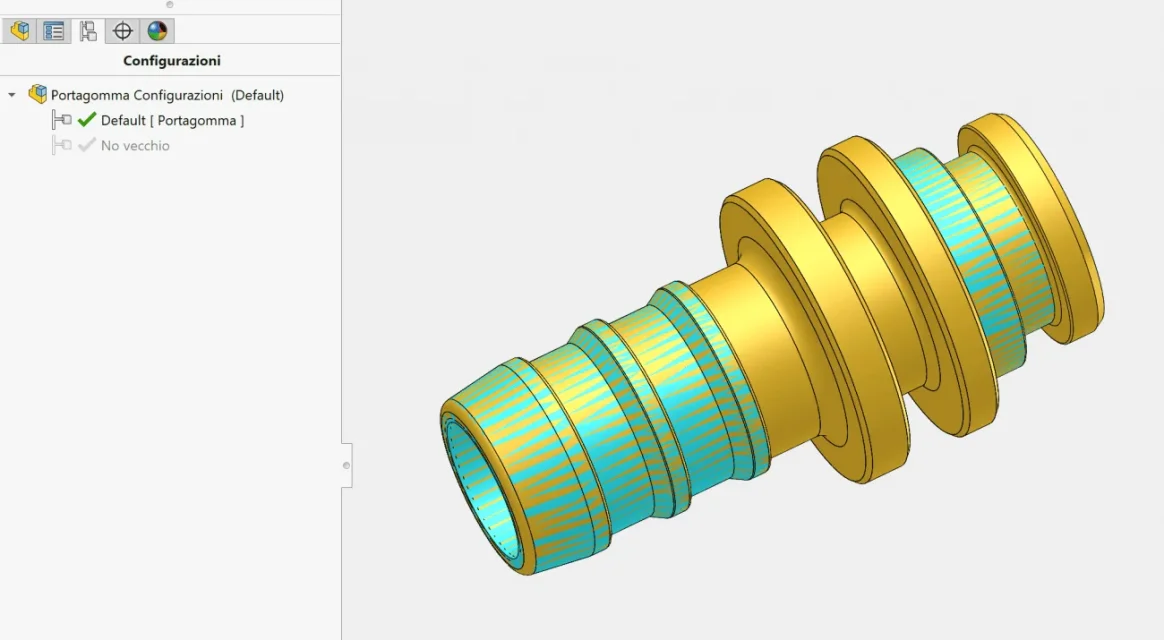Collapse the side panel using its edge handle
The width and height of the screenshot is (1164, 640).
(346, 466)
